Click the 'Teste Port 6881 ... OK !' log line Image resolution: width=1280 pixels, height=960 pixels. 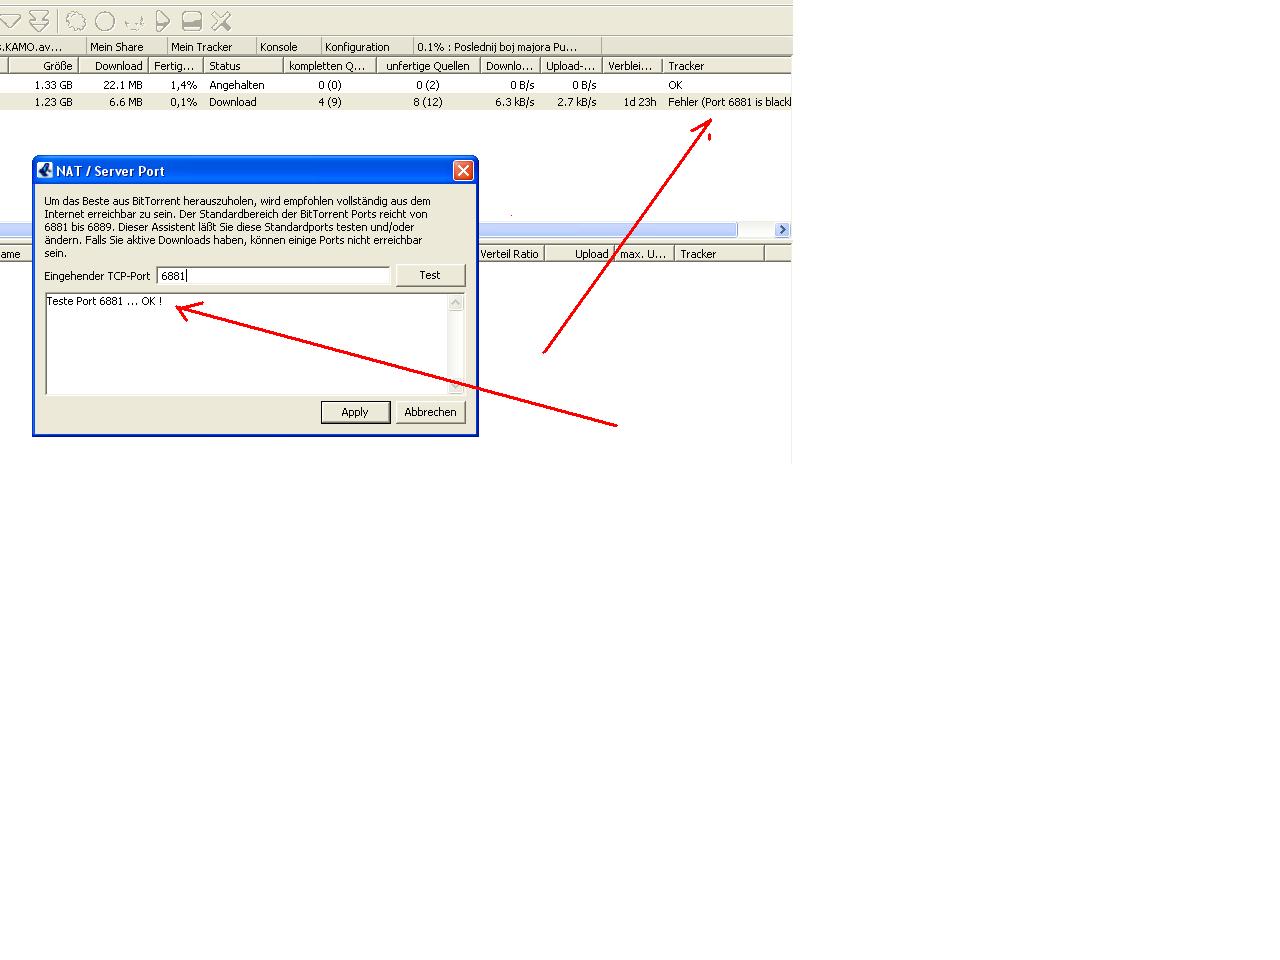pos(104,301)
